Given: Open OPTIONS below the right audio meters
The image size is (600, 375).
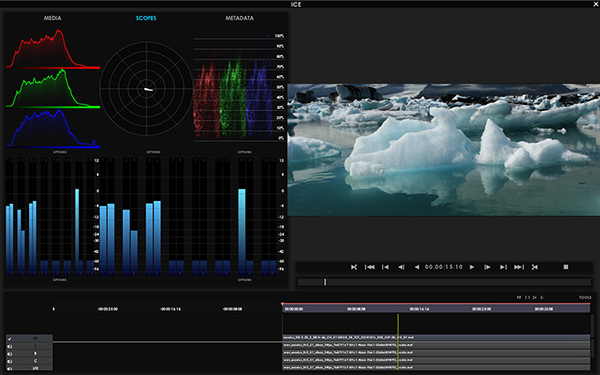Looking at the screenshot, I should pos(245,280).
